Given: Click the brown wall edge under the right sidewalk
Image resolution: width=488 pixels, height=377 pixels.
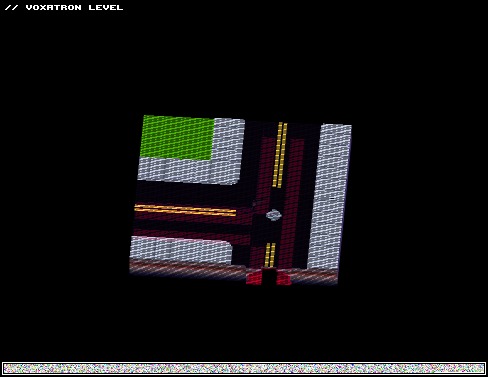Looking at the screenshot, I should click(x=314, y=277).
